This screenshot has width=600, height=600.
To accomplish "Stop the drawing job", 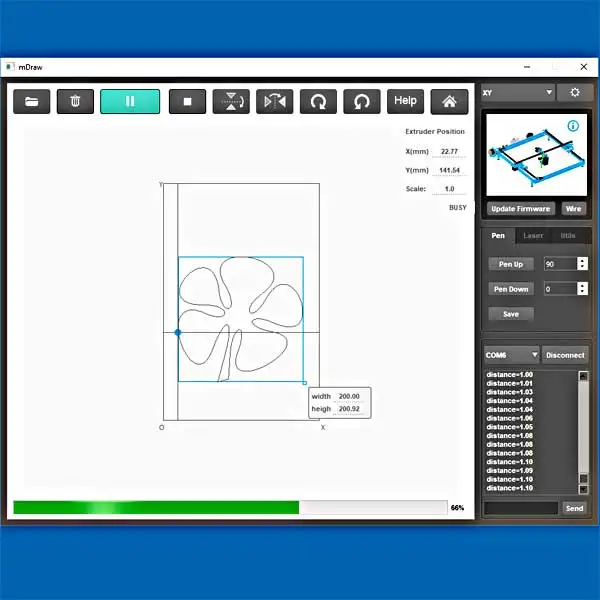I will 187,101.
